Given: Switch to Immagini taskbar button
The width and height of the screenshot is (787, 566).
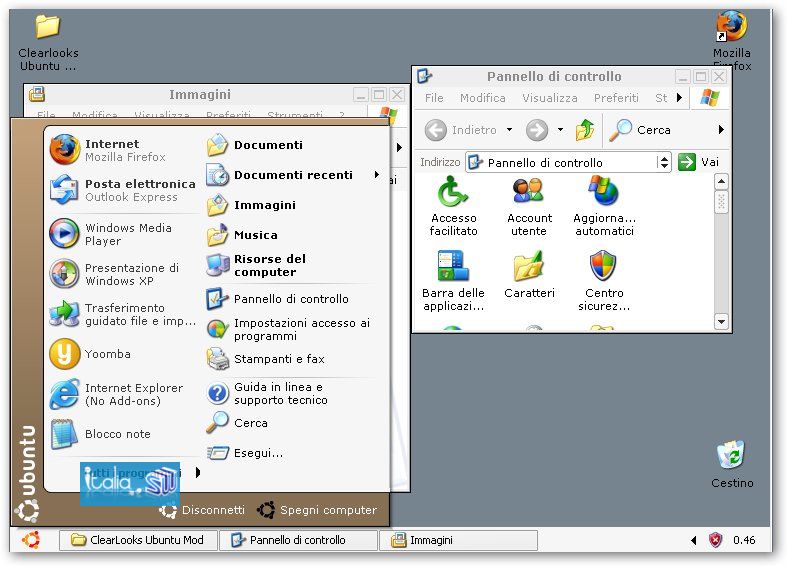Looking at the screenshot, I should pos(458,540).
